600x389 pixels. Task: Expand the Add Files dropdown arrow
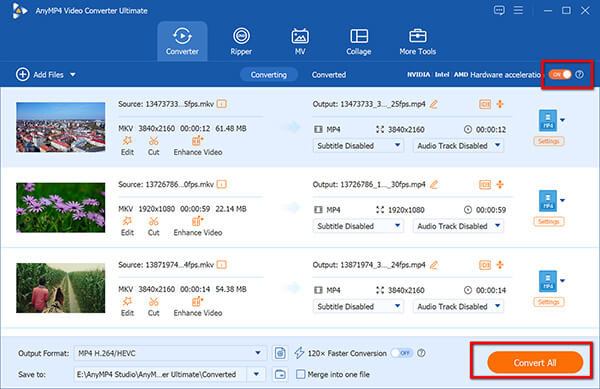coord(73,75)
